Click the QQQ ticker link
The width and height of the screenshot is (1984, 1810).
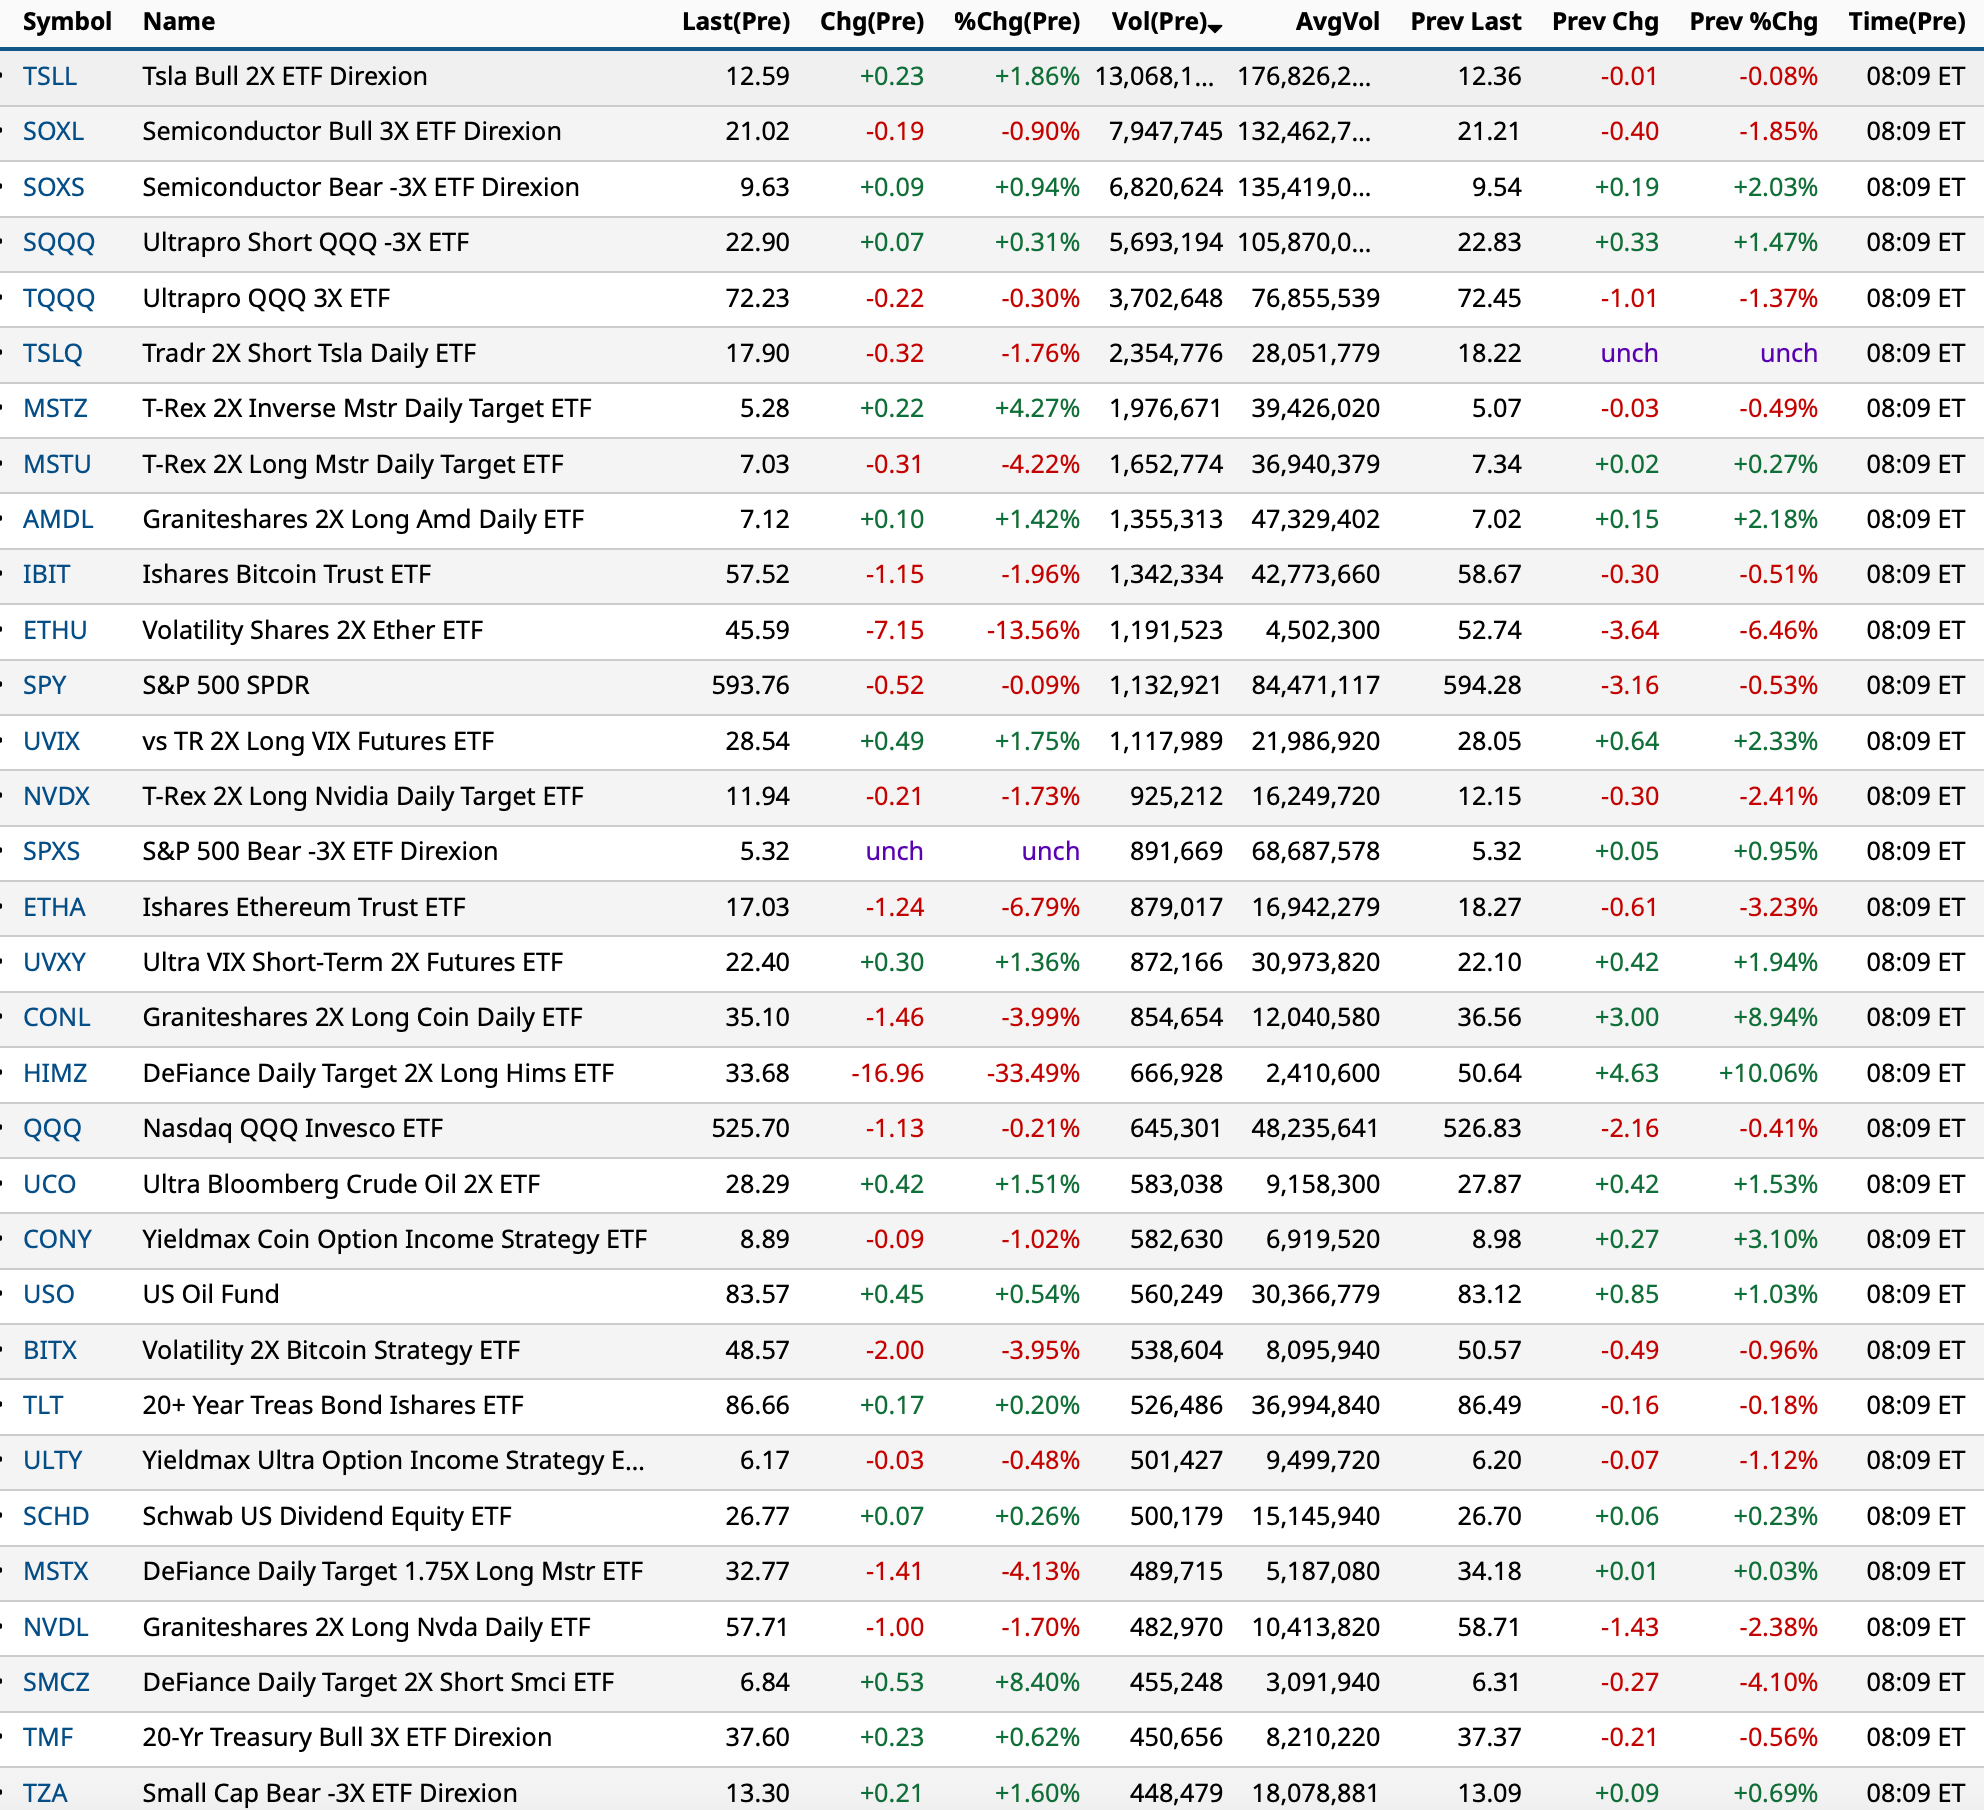click(x=52, y=1129)
